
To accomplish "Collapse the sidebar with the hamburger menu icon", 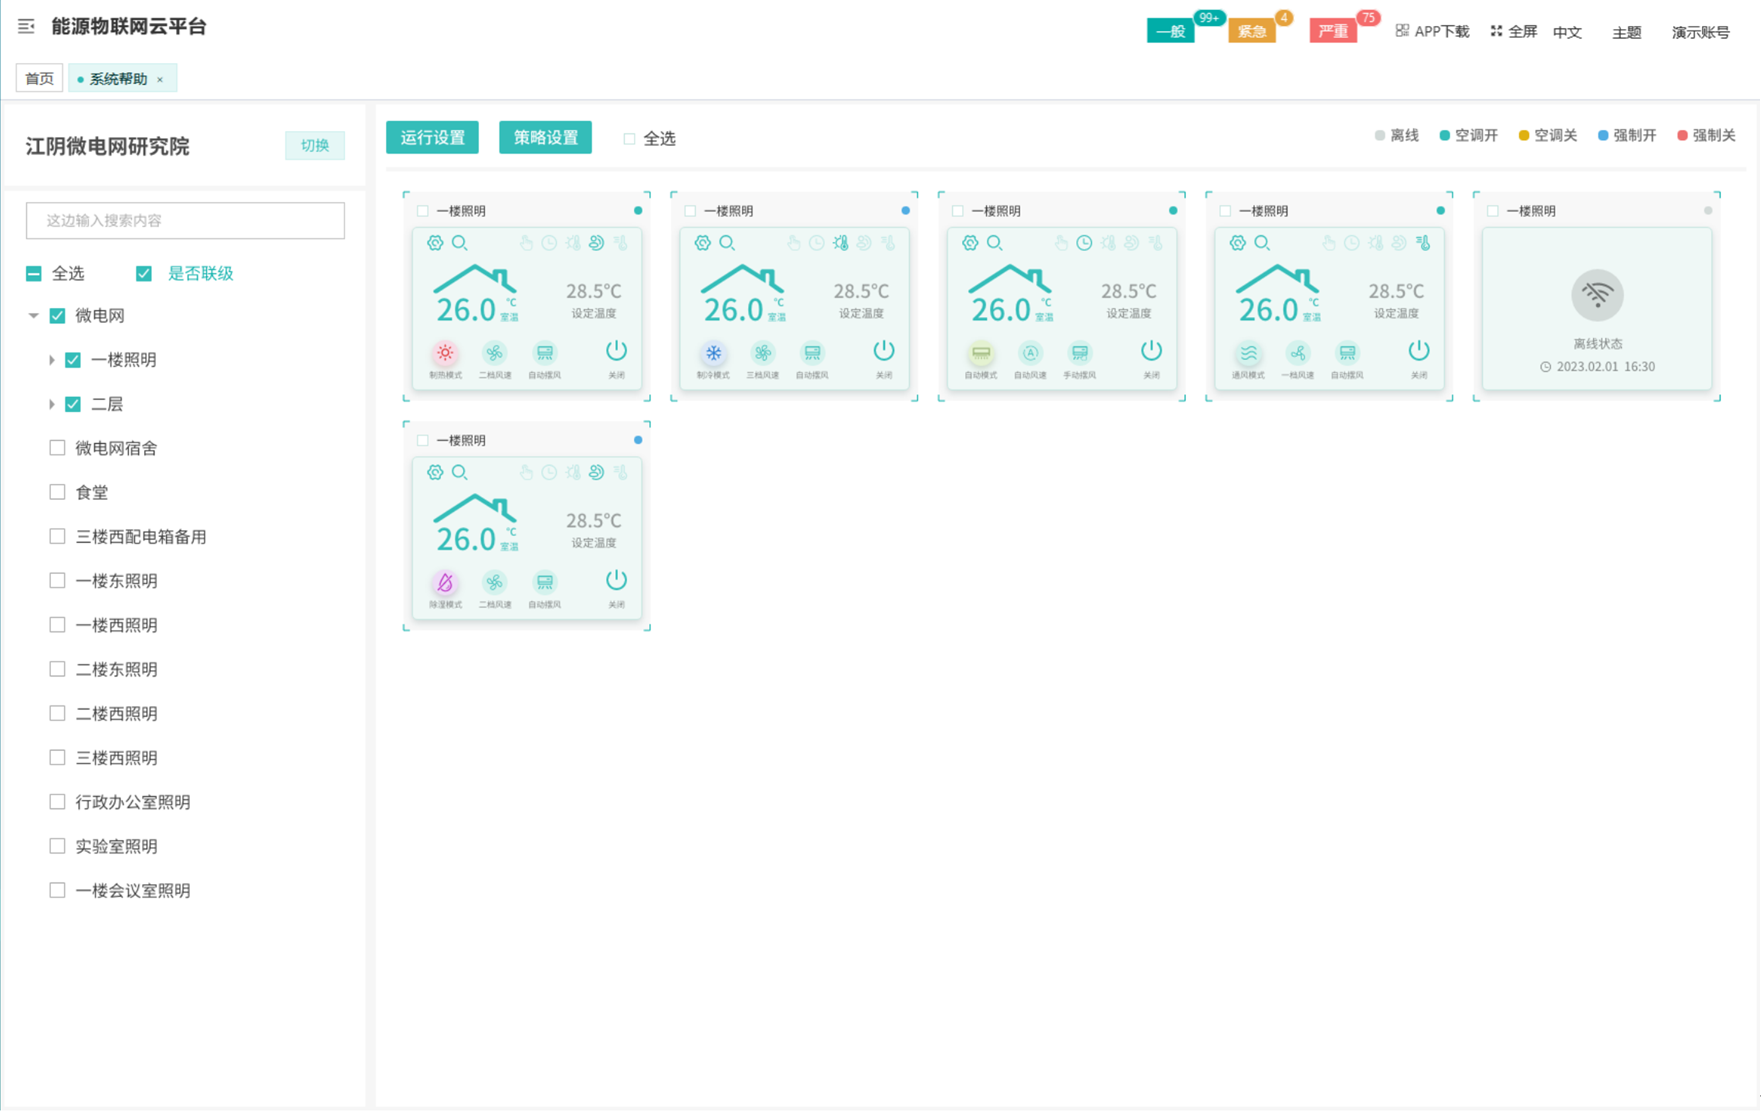I will point(26,27).
